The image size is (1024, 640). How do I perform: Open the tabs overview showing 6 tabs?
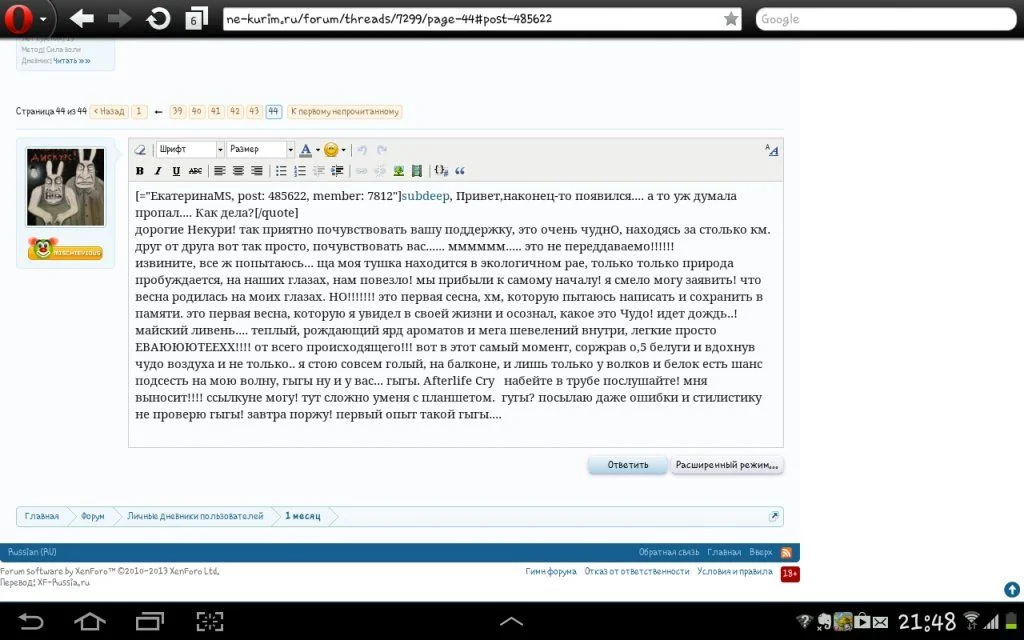pyautogui.click(x=196, y=18)
